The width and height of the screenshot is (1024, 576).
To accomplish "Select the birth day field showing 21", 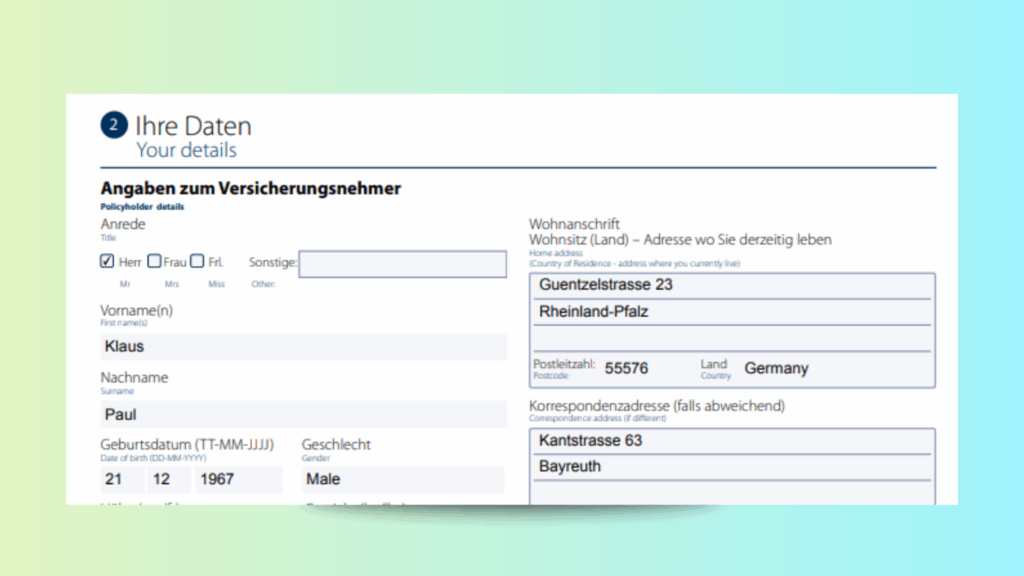I will click(x=120, y=479).
